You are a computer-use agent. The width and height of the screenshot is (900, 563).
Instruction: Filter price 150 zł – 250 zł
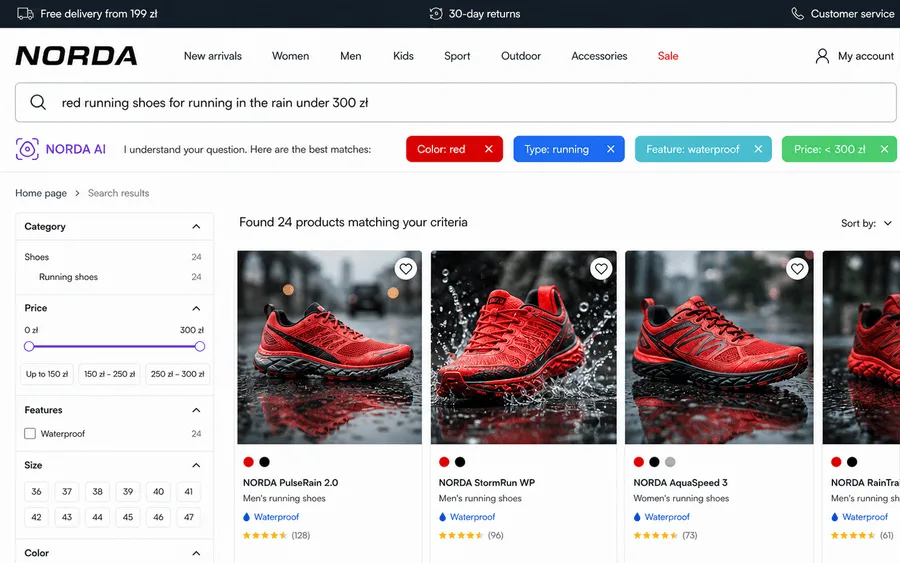point(110,374)
